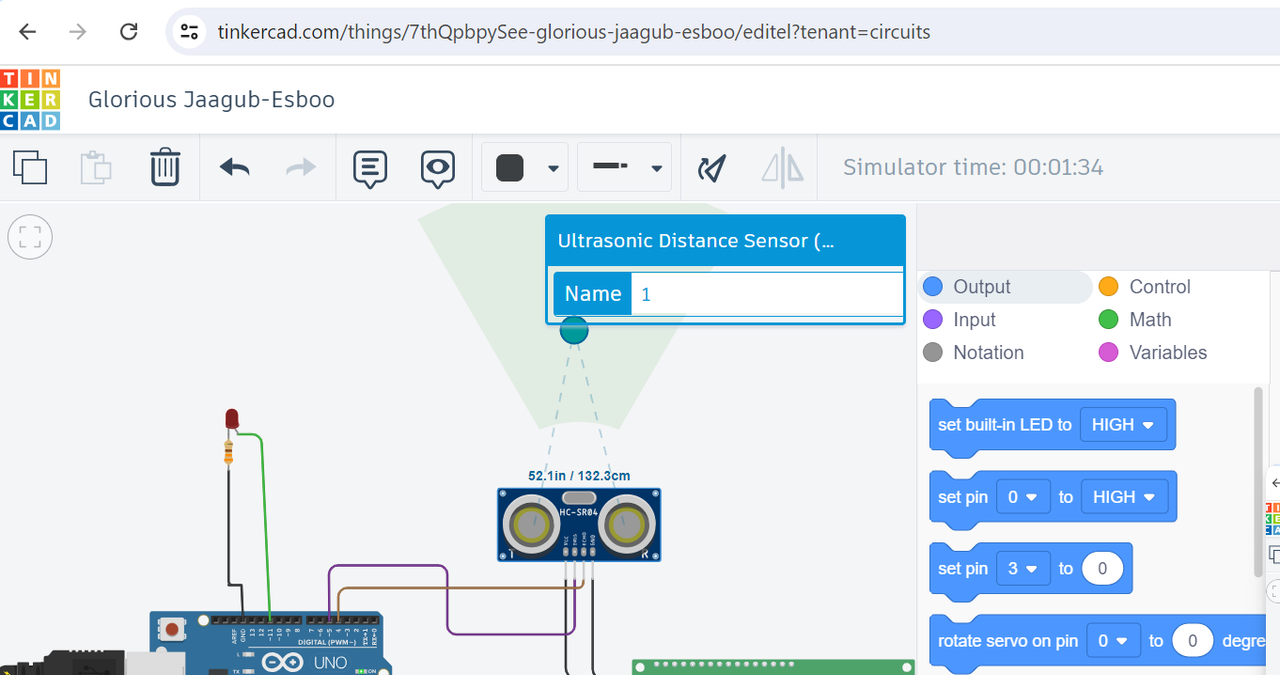This screenshot has height=675, width=1280.
Task: Click Simulator time 00:01:34 text
Action: (x=973, y=167)
